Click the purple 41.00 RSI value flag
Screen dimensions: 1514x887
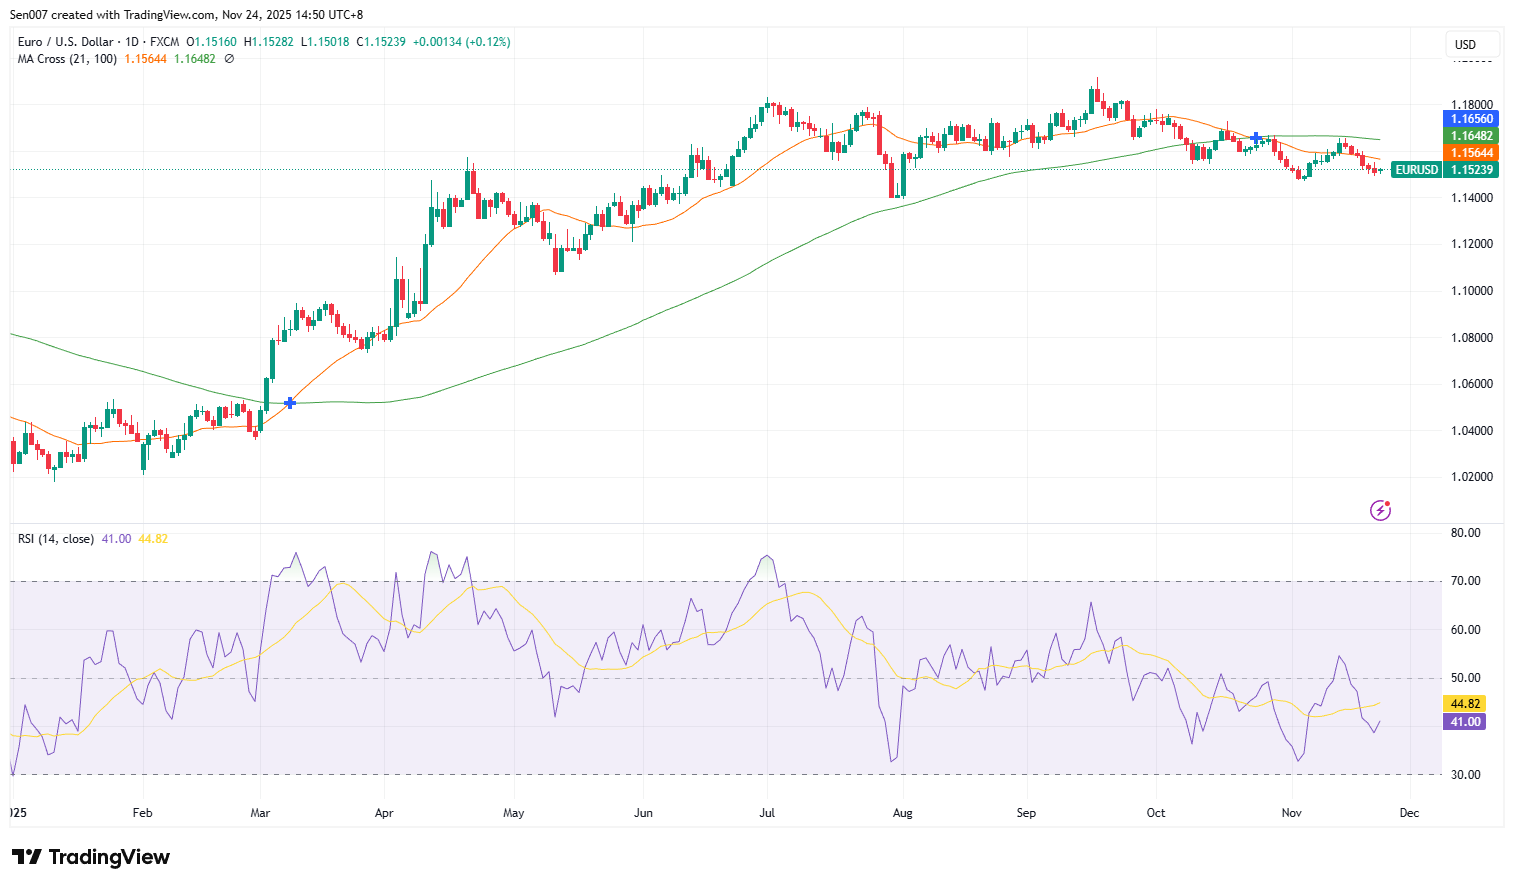1464,721
